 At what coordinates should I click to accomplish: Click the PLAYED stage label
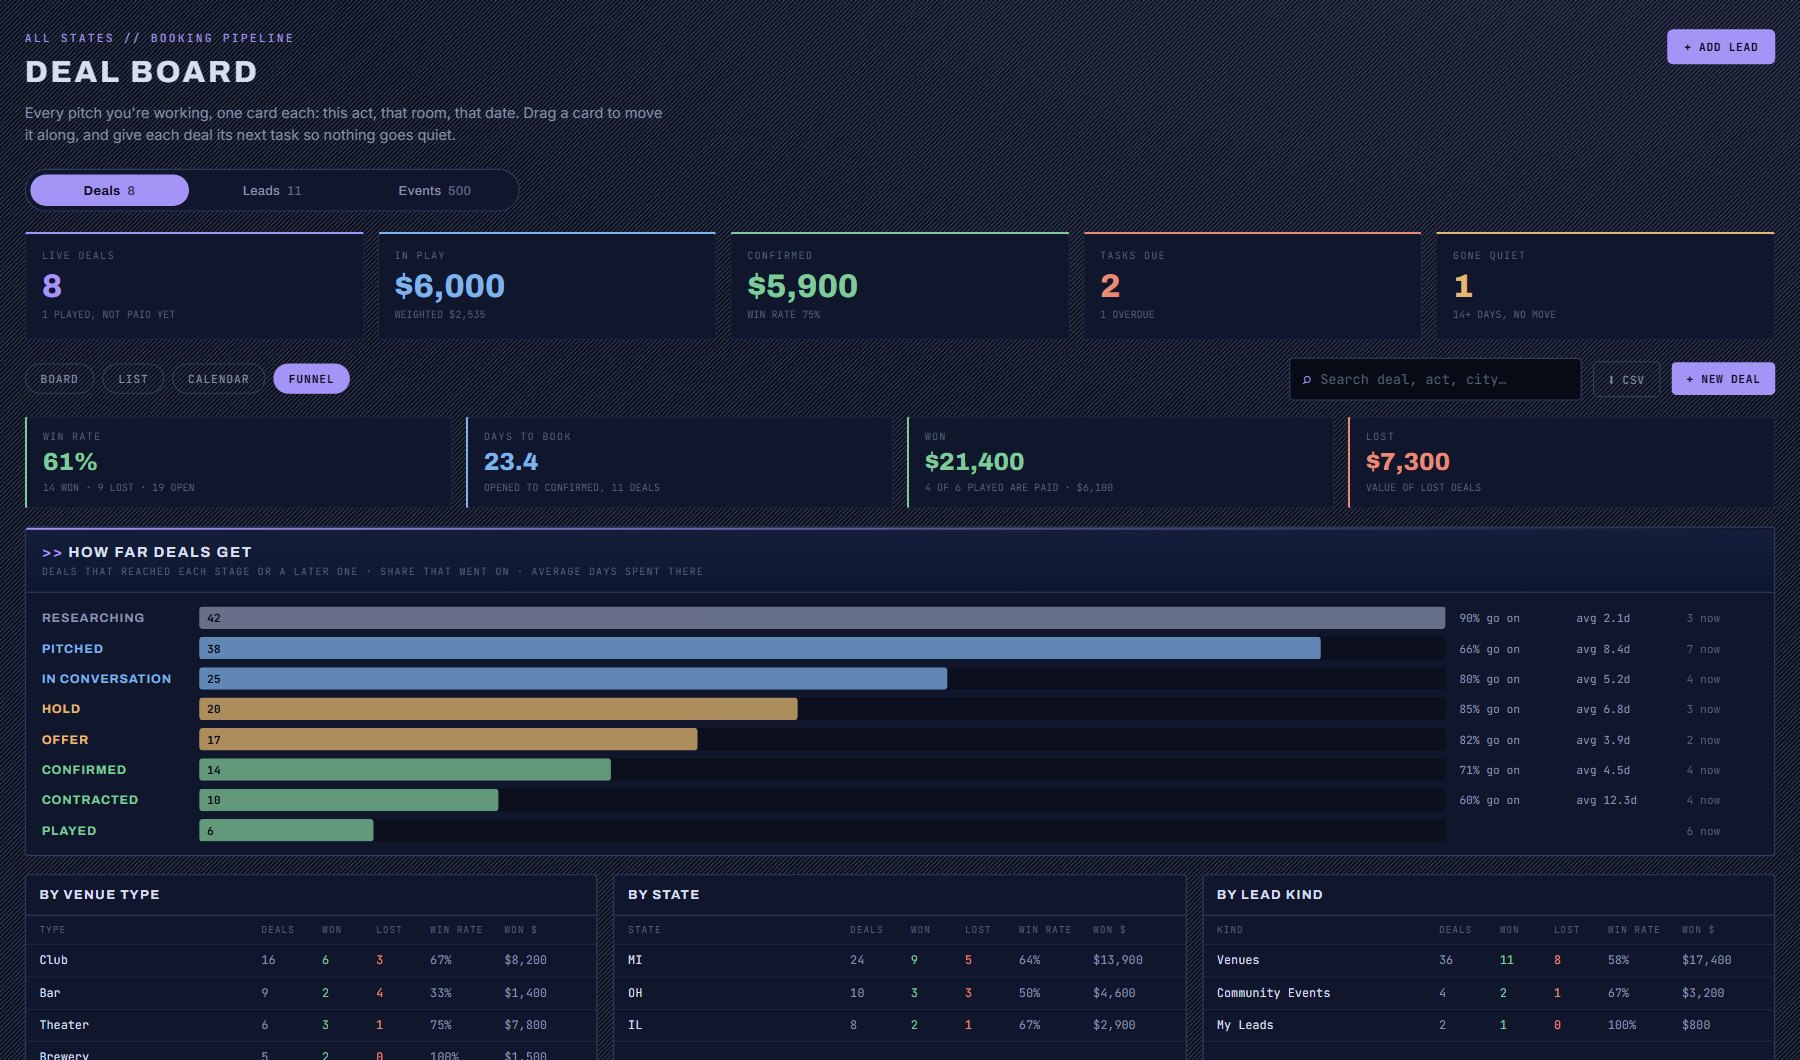click(x=69, y=830)
